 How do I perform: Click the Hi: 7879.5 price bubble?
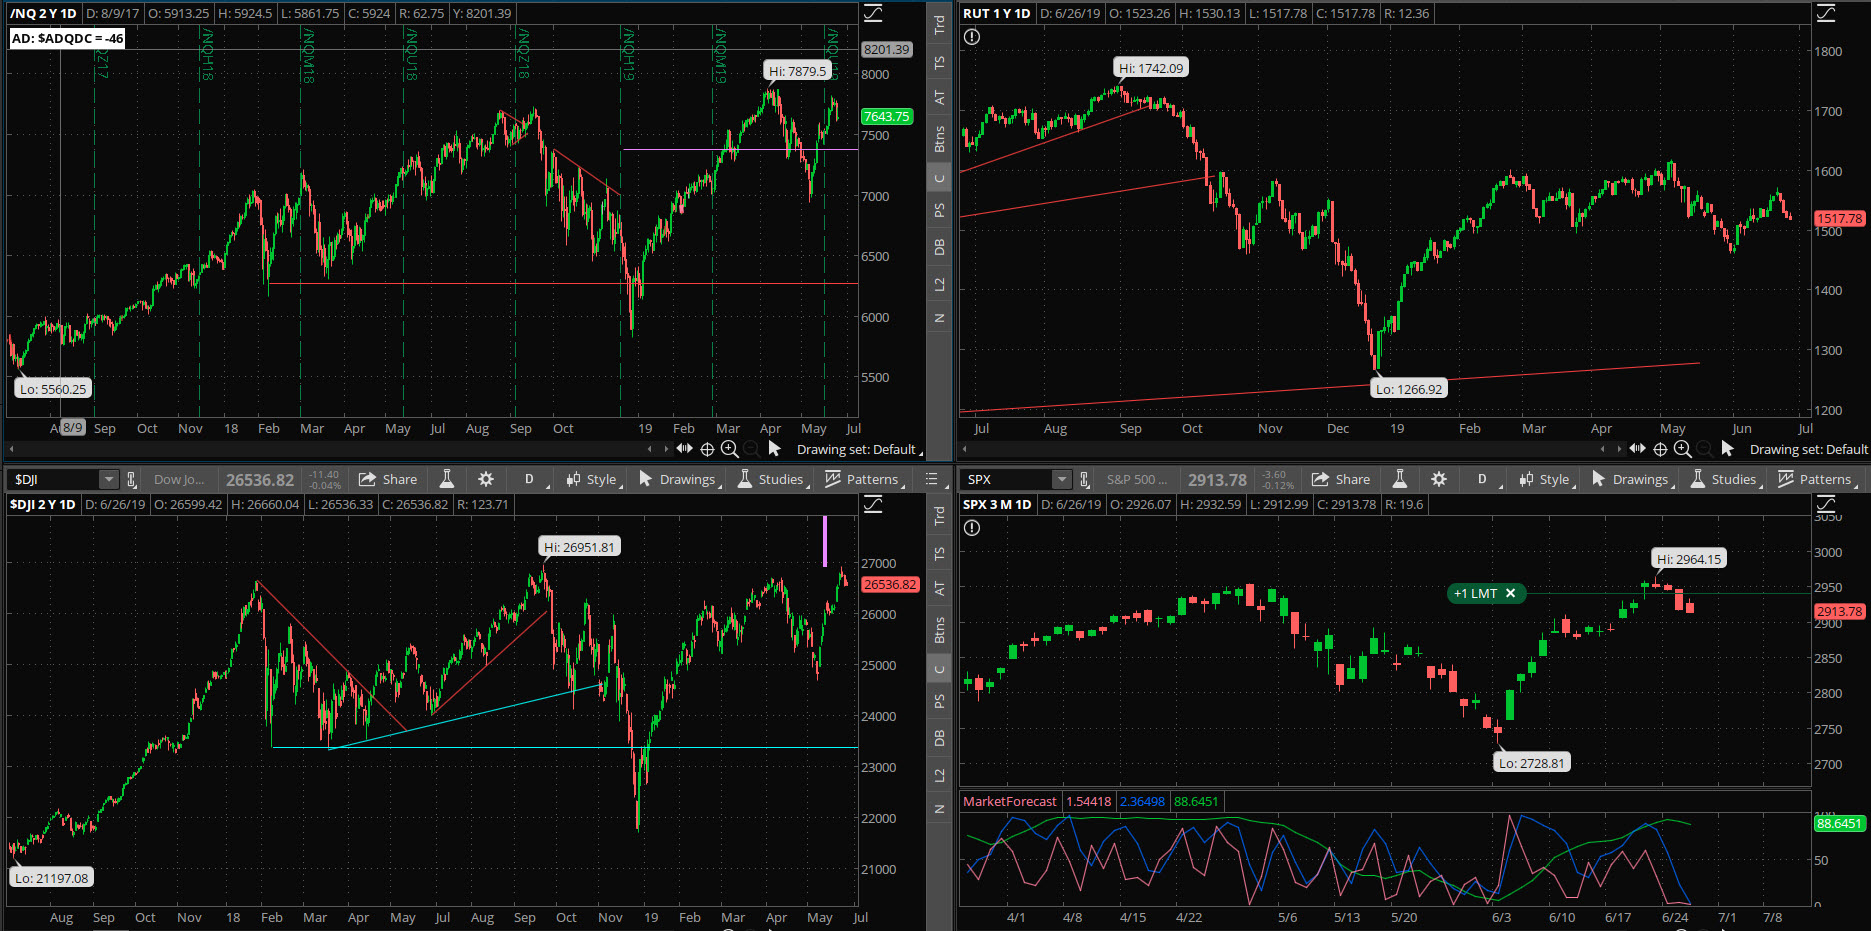click(x=798, y=71)
